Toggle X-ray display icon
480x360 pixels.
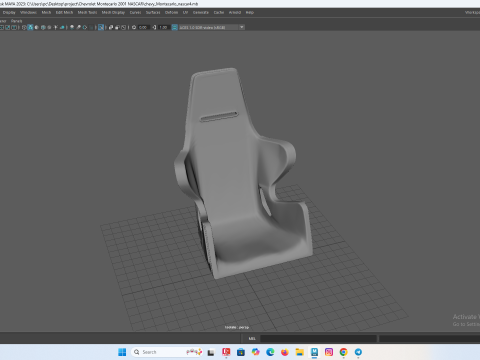click(x=111, y=27)
